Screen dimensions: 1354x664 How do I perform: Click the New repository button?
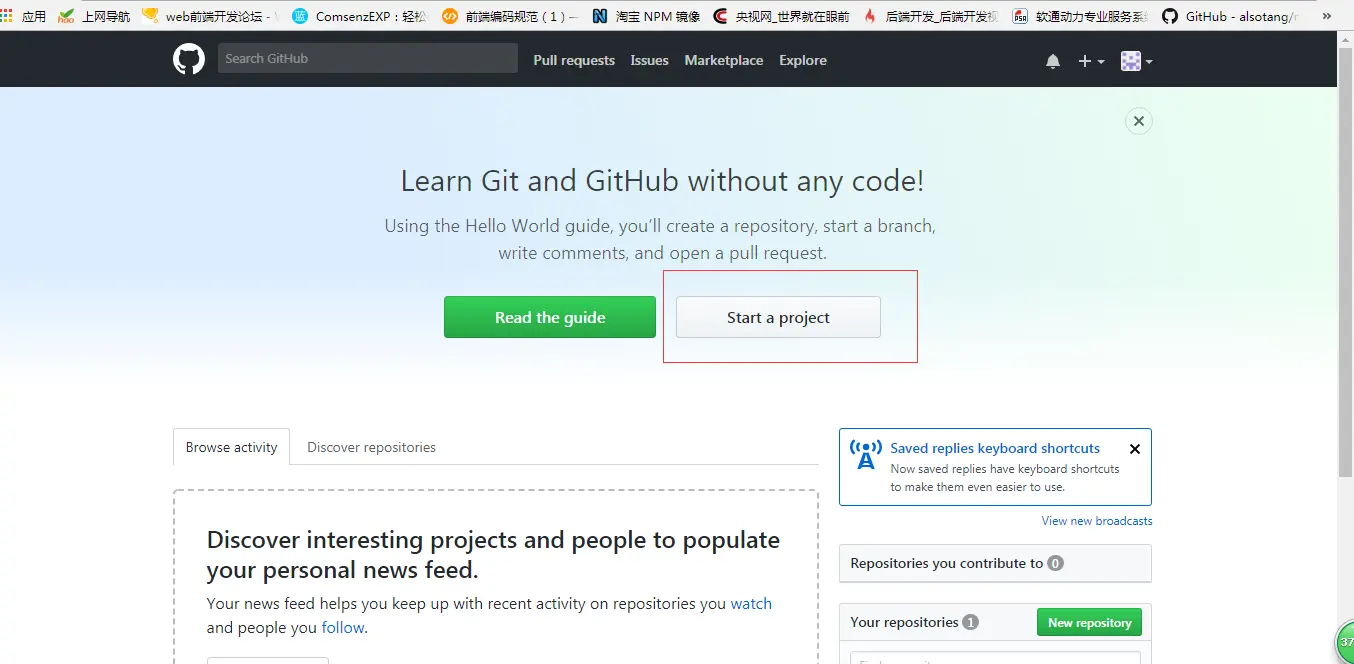click(x=1089, y=622)
